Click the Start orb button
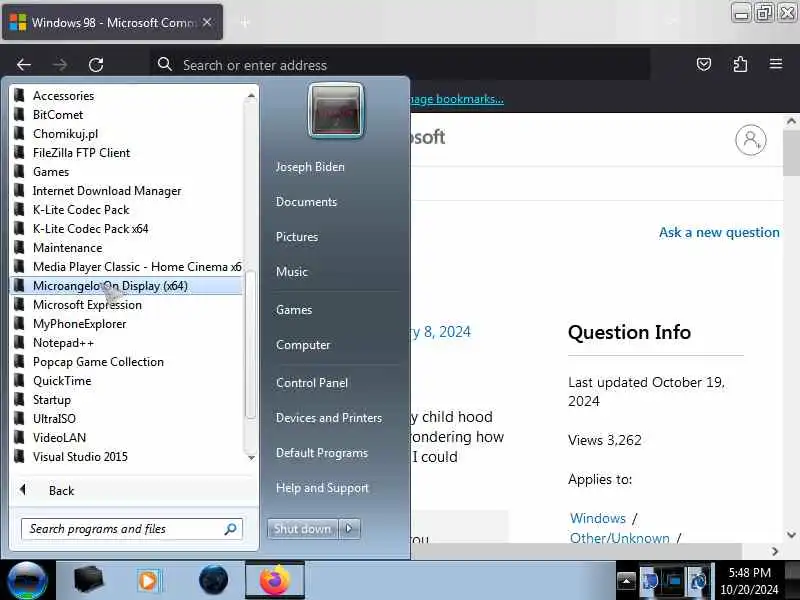 click(x=27, y=581)
